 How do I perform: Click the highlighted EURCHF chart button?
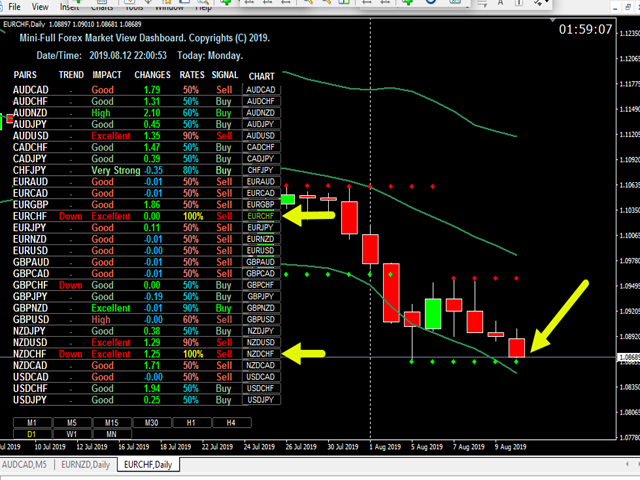pyautogui.click(x=261, y=216)
